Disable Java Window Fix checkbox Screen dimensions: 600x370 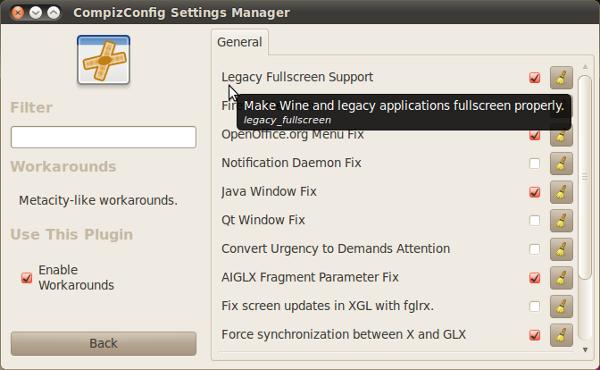tap(535, 192)
